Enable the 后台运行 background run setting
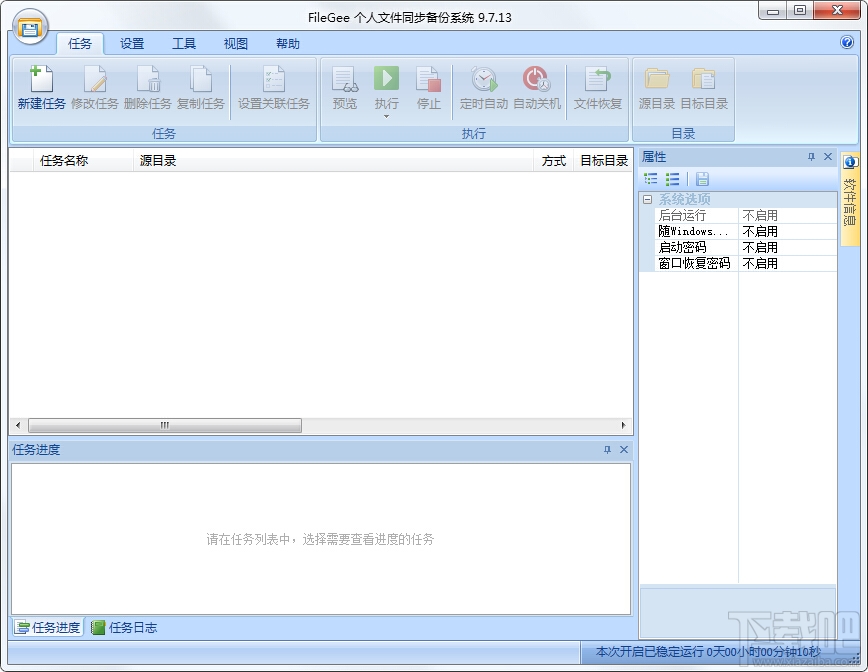This screenshot has height=672, width=868. pyautogui.click(x=786, y=214)
